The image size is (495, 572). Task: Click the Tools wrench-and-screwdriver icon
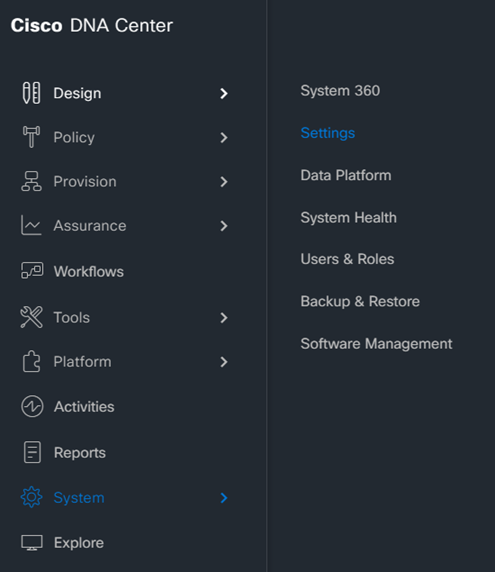[x=31, y=317]
